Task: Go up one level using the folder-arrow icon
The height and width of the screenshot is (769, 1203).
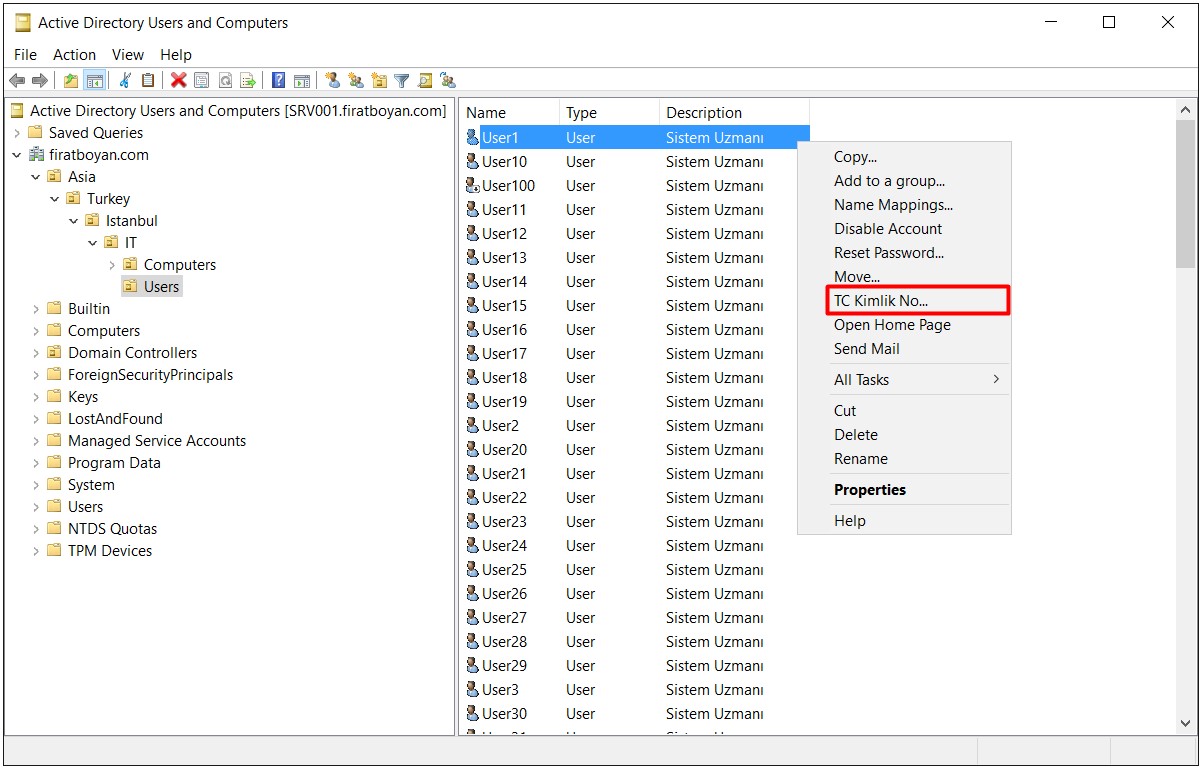Action: 71,81
